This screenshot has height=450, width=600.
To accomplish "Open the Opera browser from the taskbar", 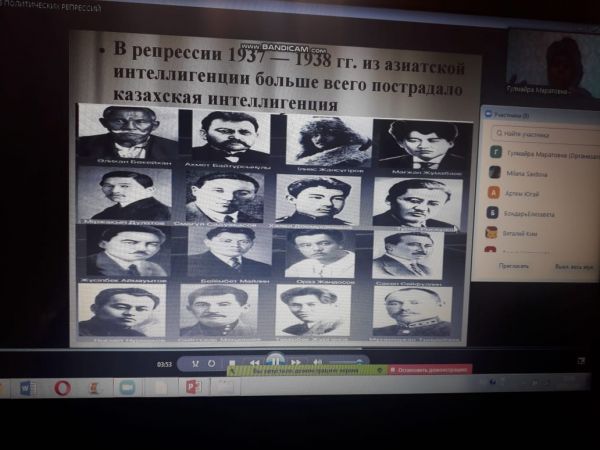I will coord(62,388).
